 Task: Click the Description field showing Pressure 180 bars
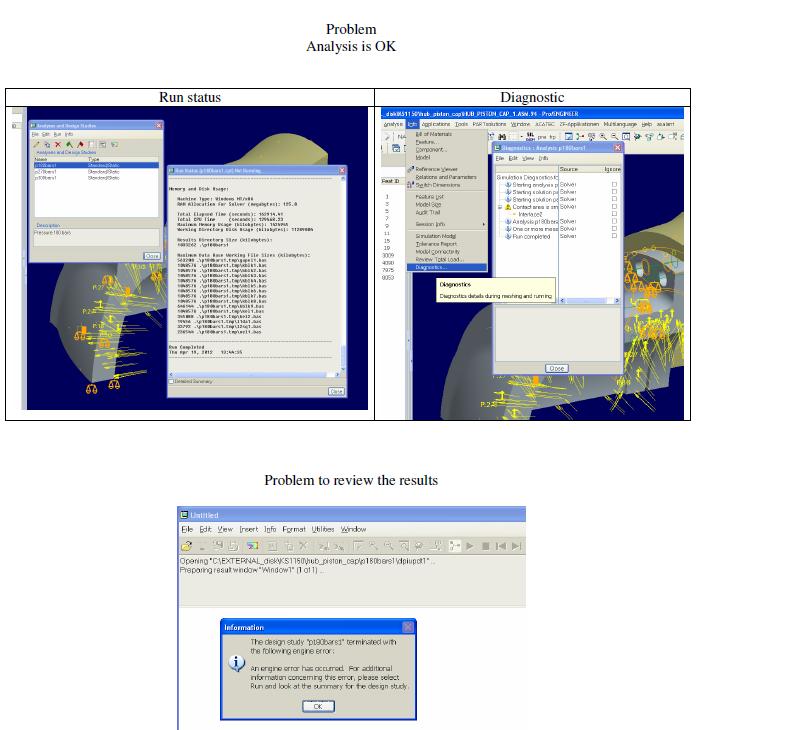point(96,237)
